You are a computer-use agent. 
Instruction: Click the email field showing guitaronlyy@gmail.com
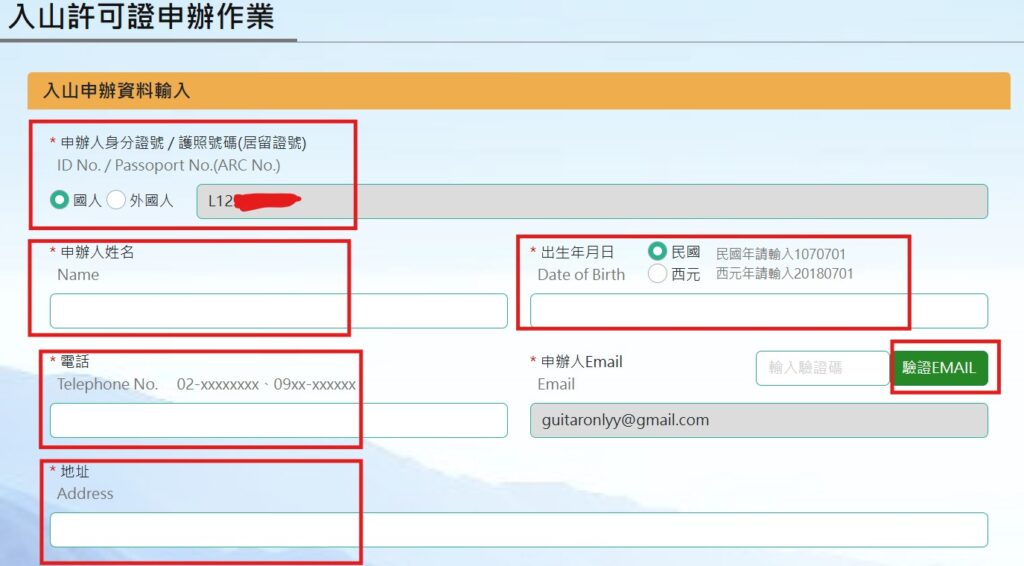(x=758, y=420)
